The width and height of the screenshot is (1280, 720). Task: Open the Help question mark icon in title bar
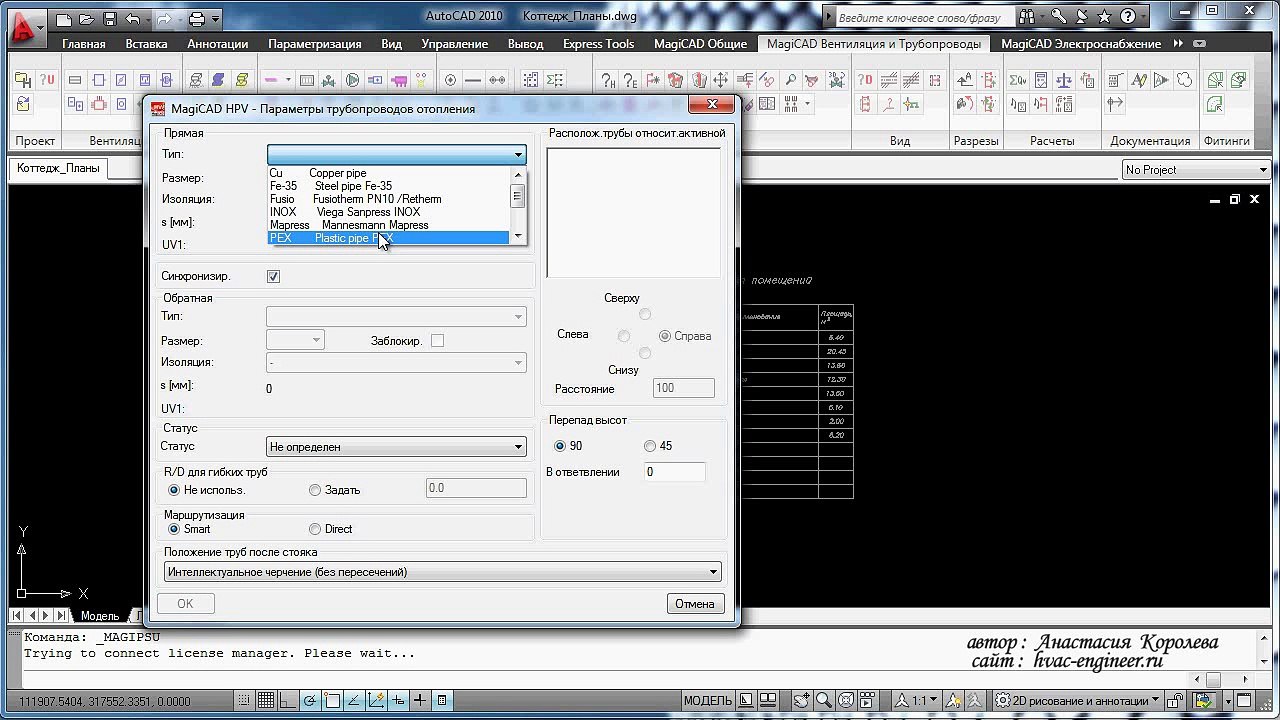[x=1127, y=17]
